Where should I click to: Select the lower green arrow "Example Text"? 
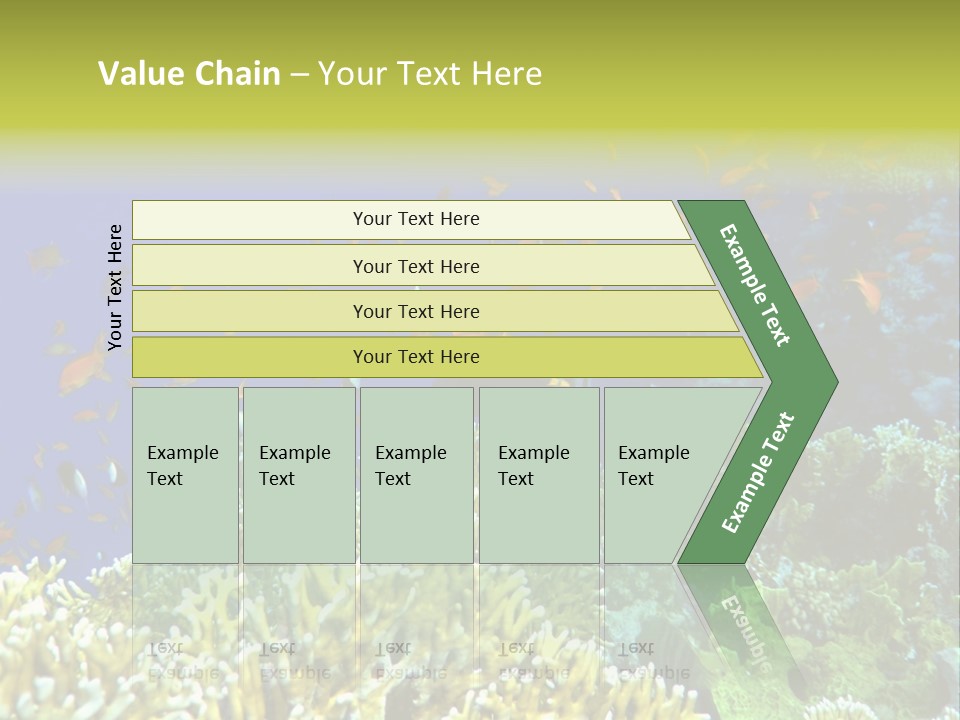click(x=757, y=473)
